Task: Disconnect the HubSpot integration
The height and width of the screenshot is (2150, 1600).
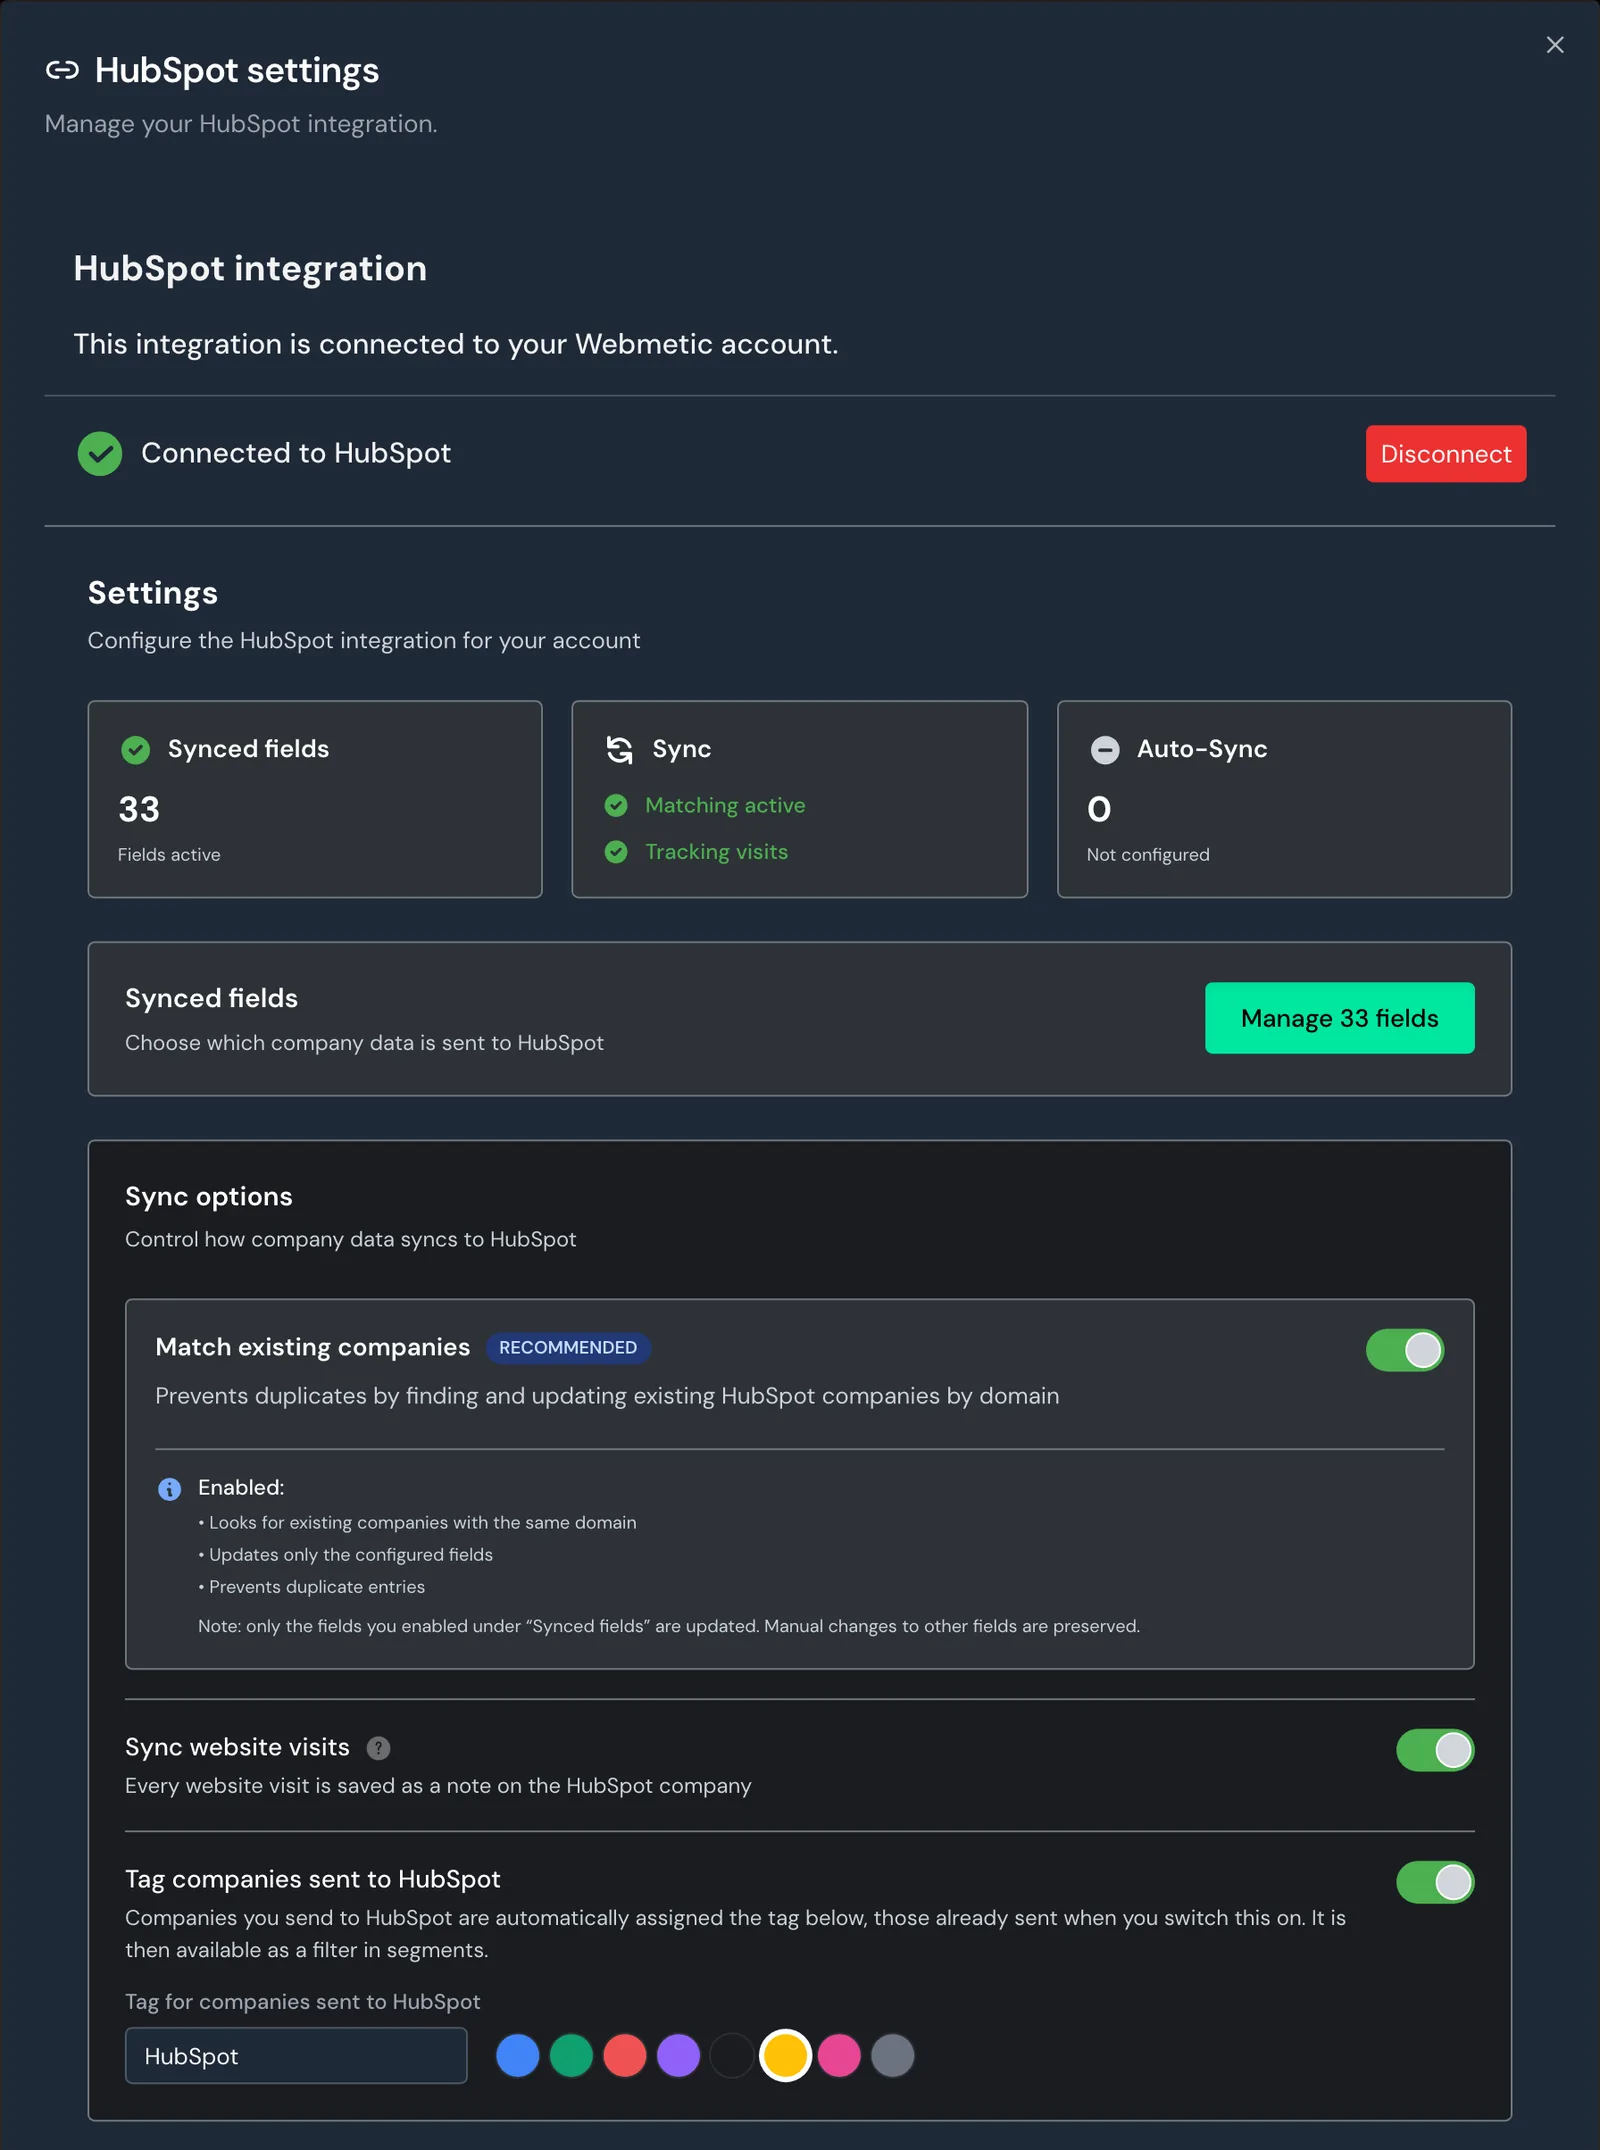Action: pos(1446,454)
